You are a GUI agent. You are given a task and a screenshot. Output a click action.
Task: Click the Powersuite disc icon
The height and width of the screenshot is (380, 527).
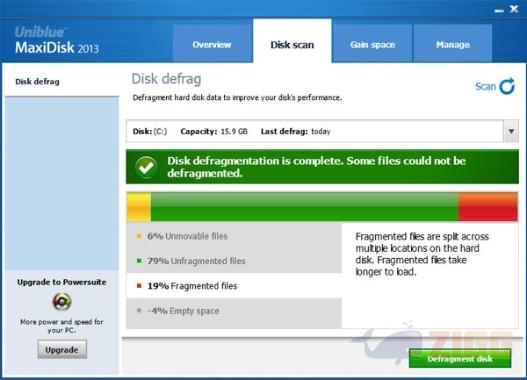pos(62,301)
